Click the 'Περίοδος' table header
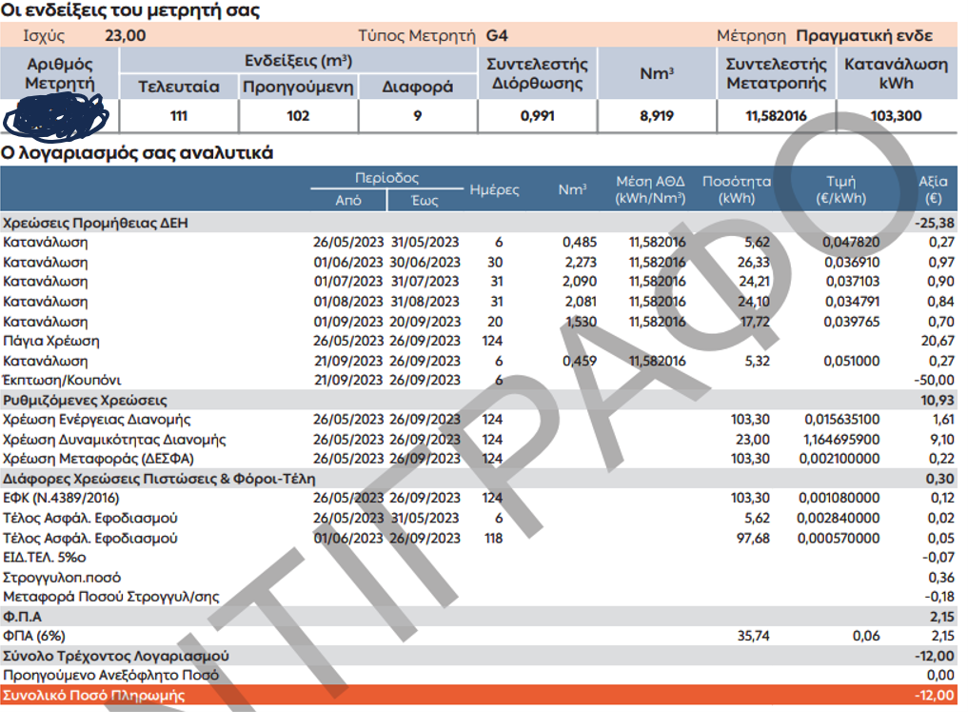This screenshot has height=712, width=968. click(x=386, y=178)
